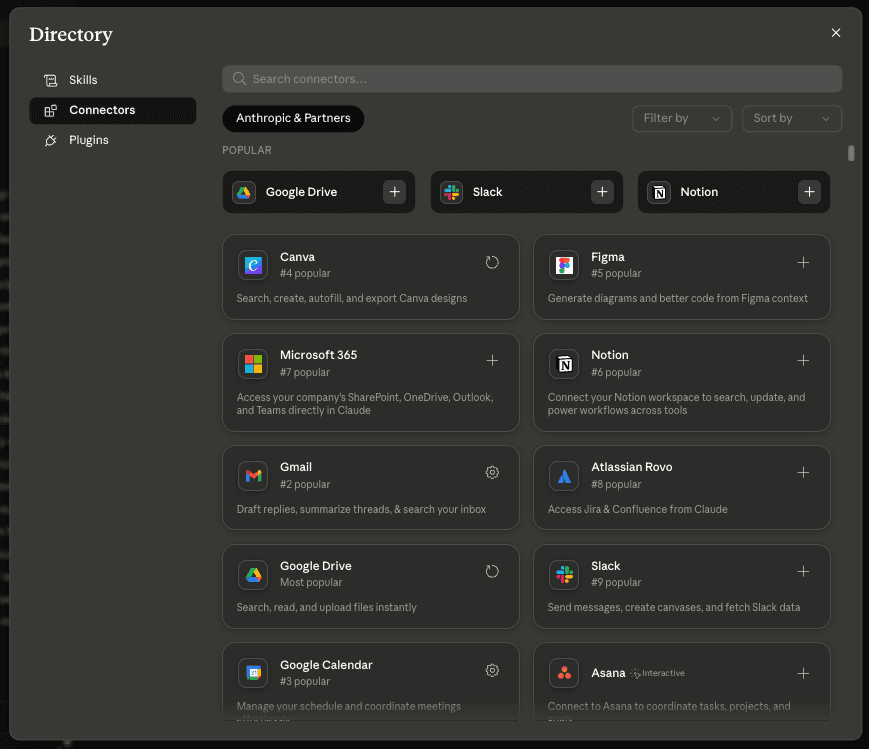Screen dimensions: 869x749
Task: Click the Notion logo in the Popular chip
Action: pyautogui.click(x=659, y=192)
